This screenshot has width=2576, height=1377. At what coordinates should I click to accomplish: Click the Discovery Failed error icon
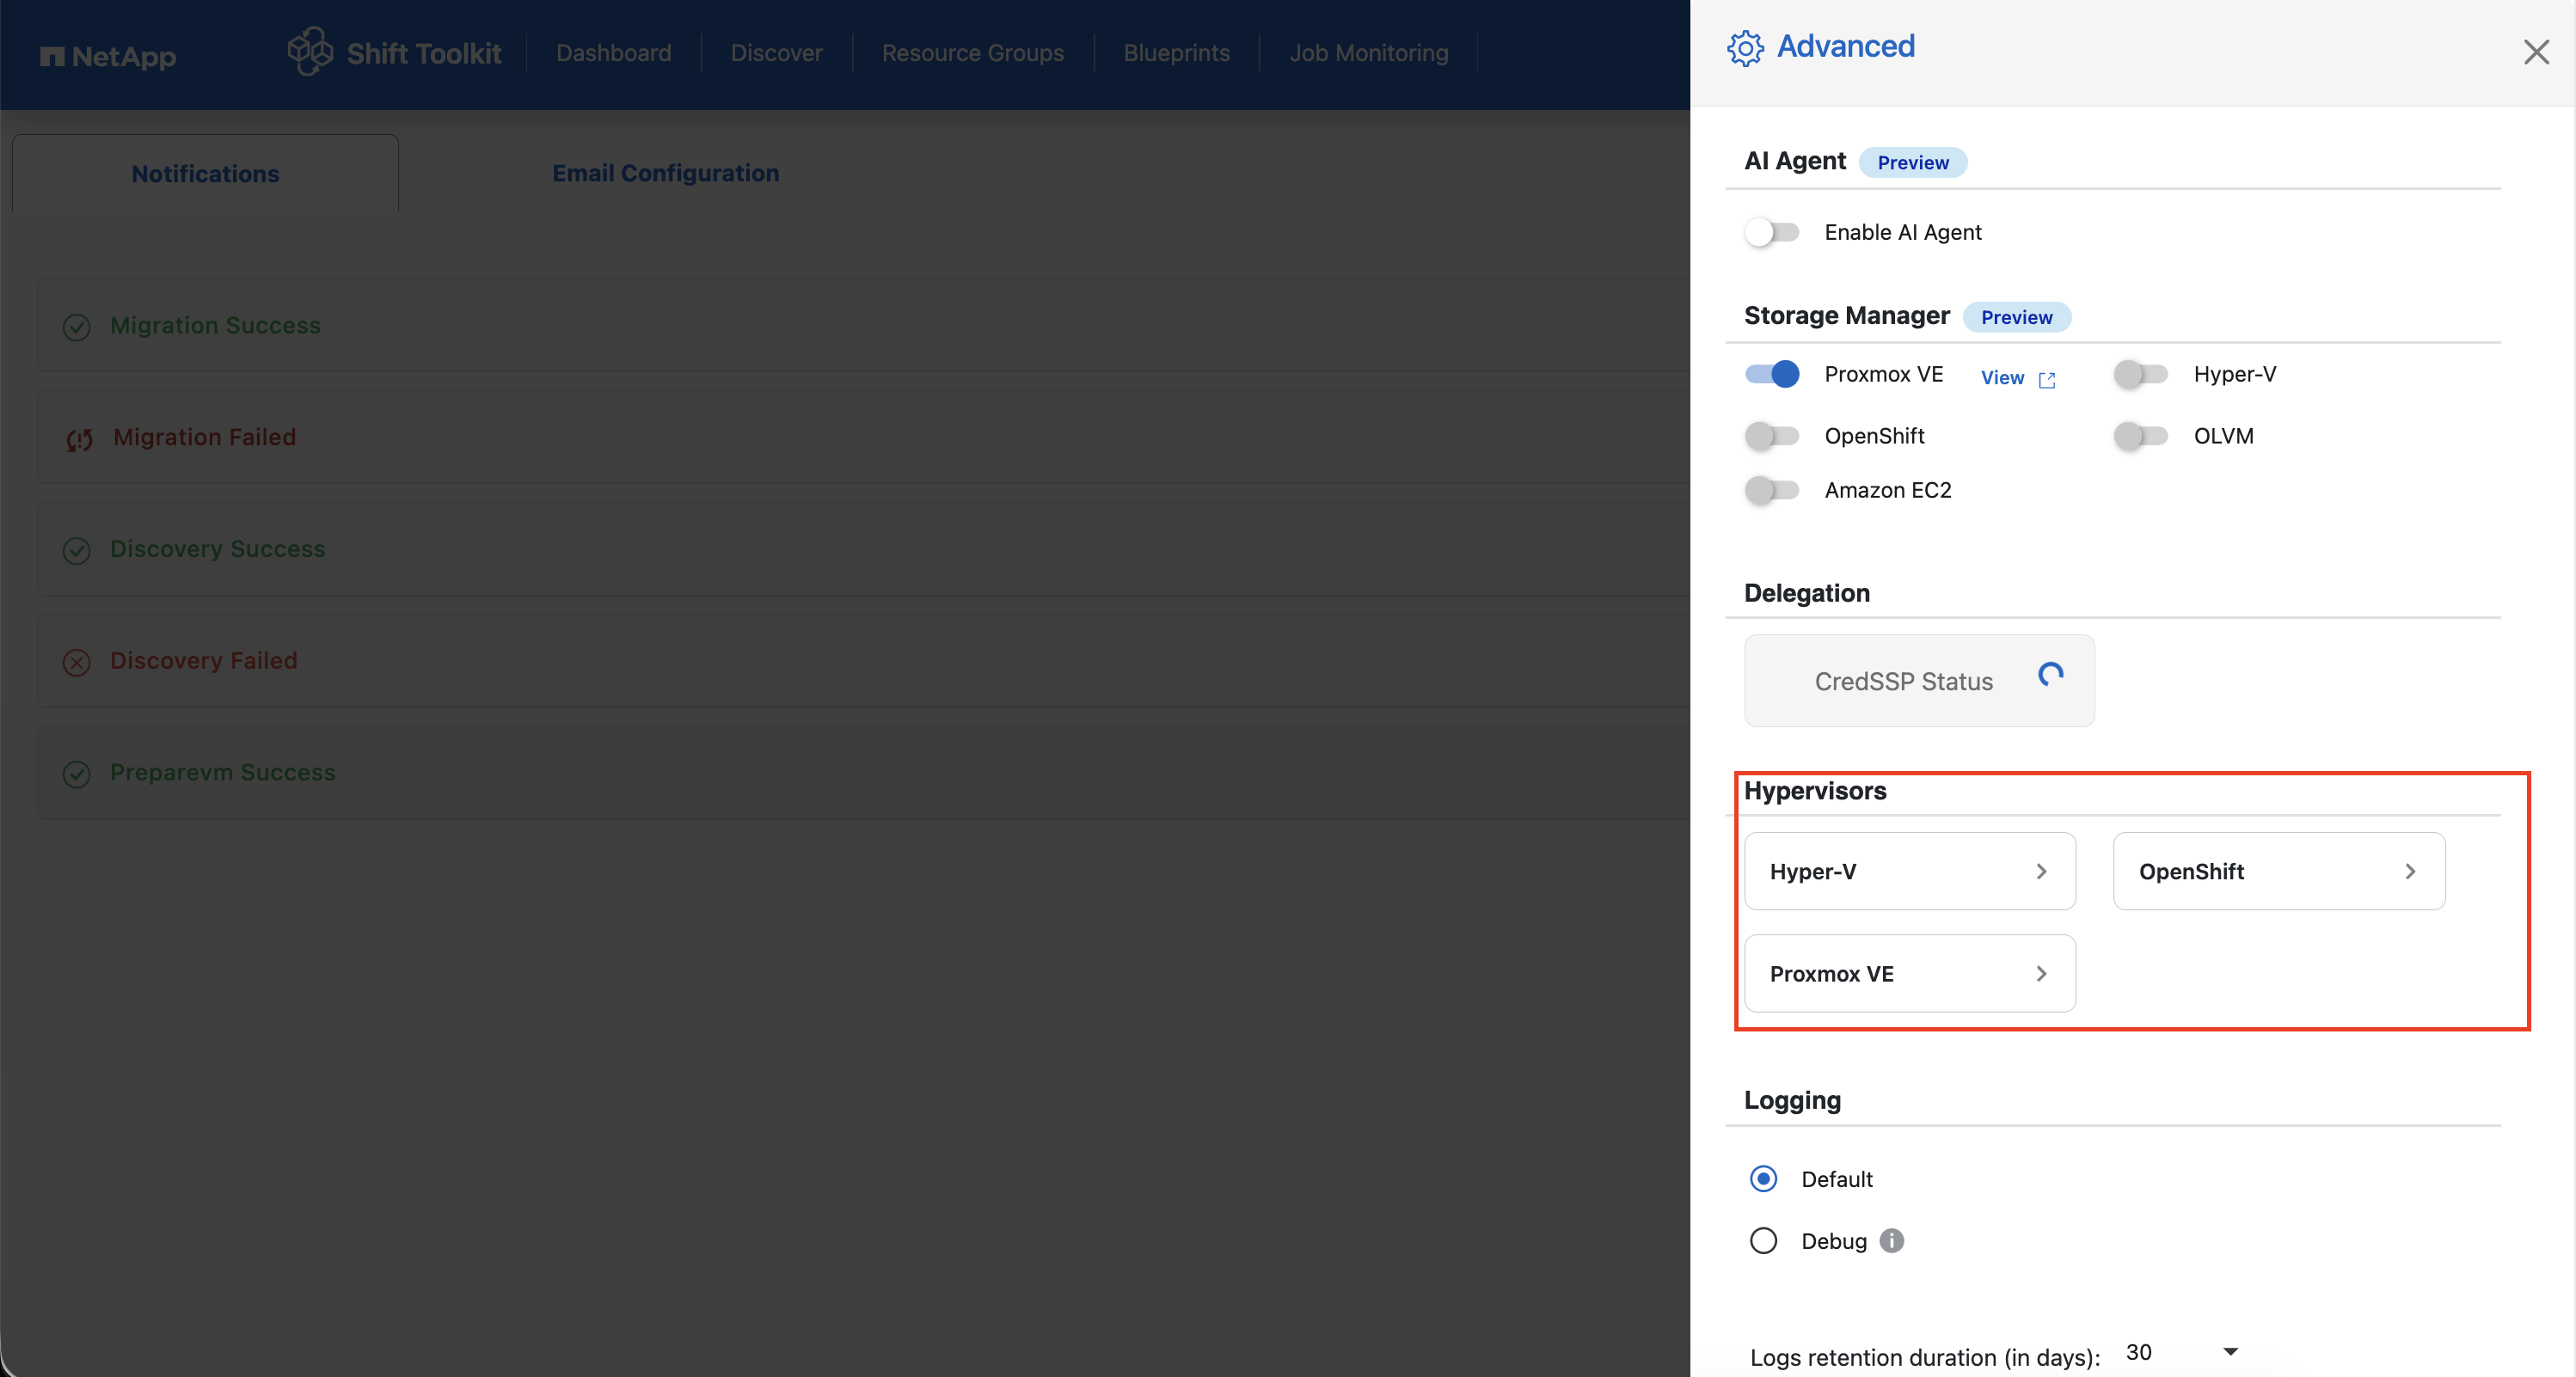click(77, 662)
